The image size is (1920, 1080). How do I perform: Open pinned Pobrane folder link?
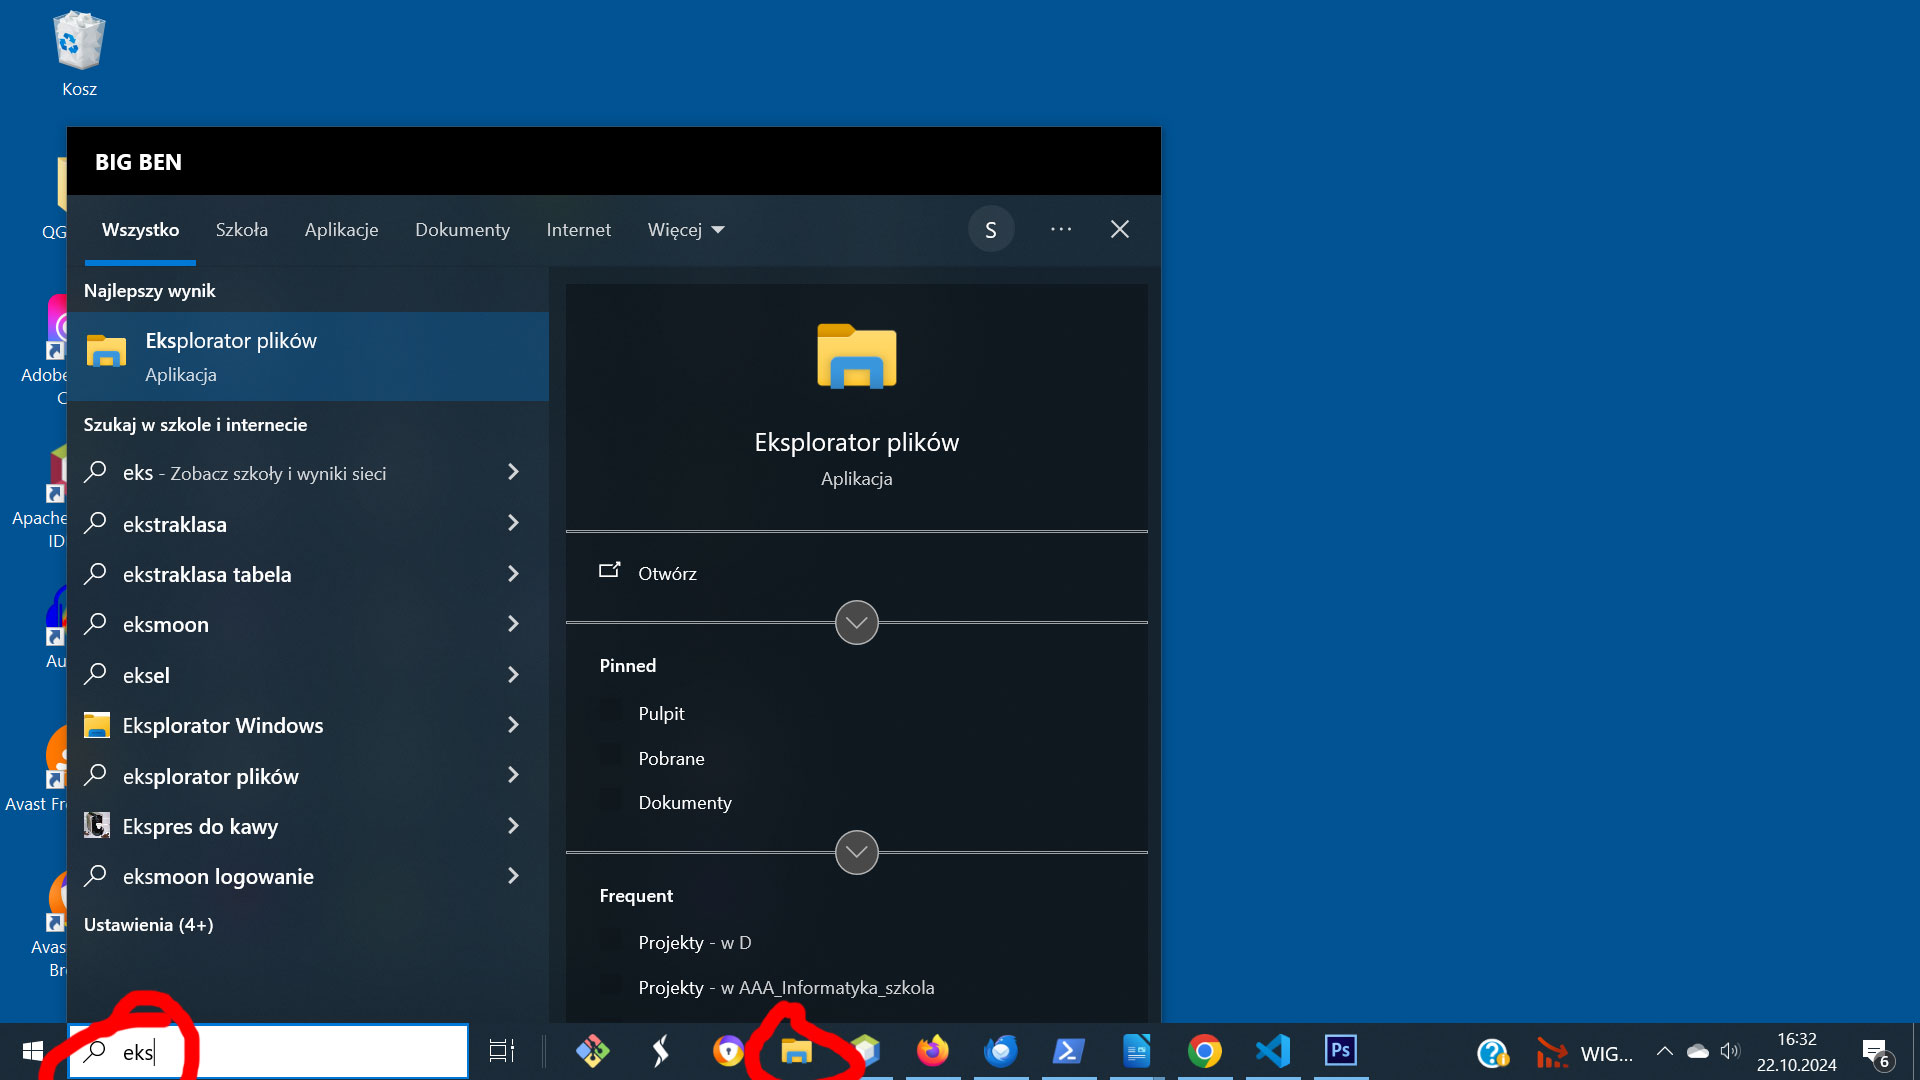[x=671, y=758]
